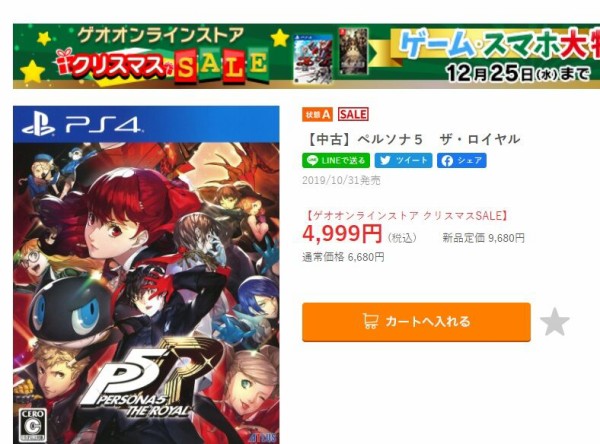The height and width of the screenshot is (444, 600).
Task: Click the ツイート button
Action: pos(403,160)
